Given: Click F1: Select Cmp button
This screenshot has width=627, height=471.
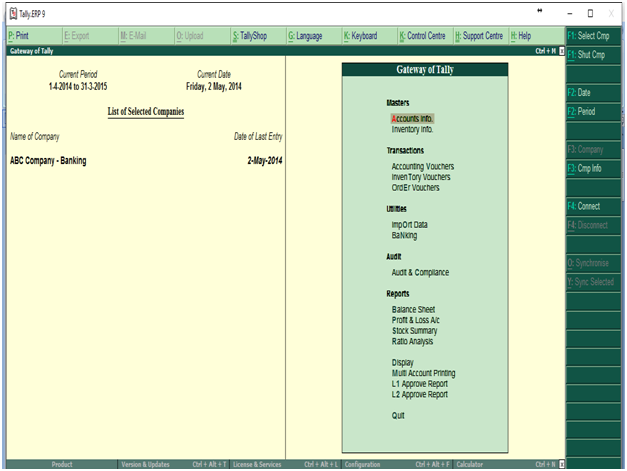Looking at the screenshot, I should click(593, 36).
